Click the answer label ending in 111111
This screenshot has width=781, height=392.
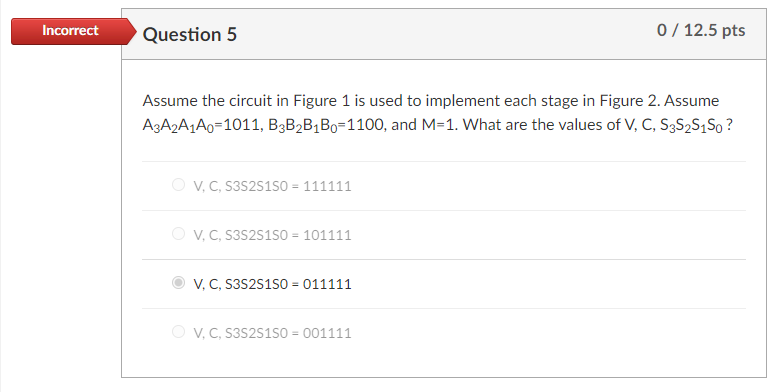[272, 186]
